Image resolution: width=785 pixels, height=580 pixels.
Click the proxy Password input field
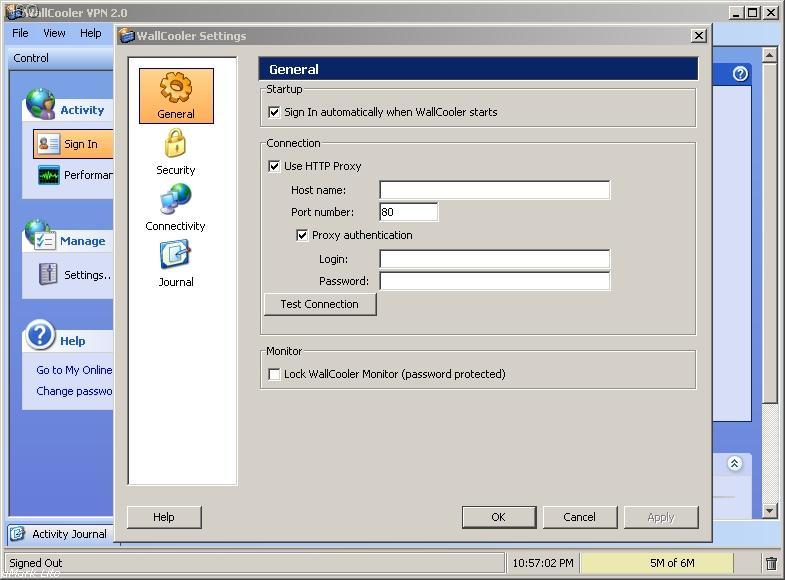[495, 281]
